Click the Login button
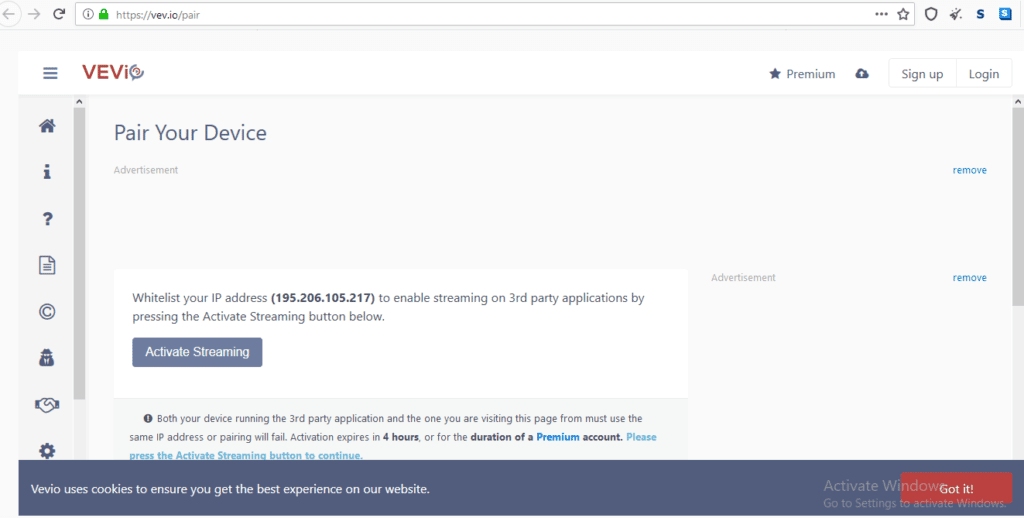Viewport: 1024px width, 518px height. pos(983,74)
